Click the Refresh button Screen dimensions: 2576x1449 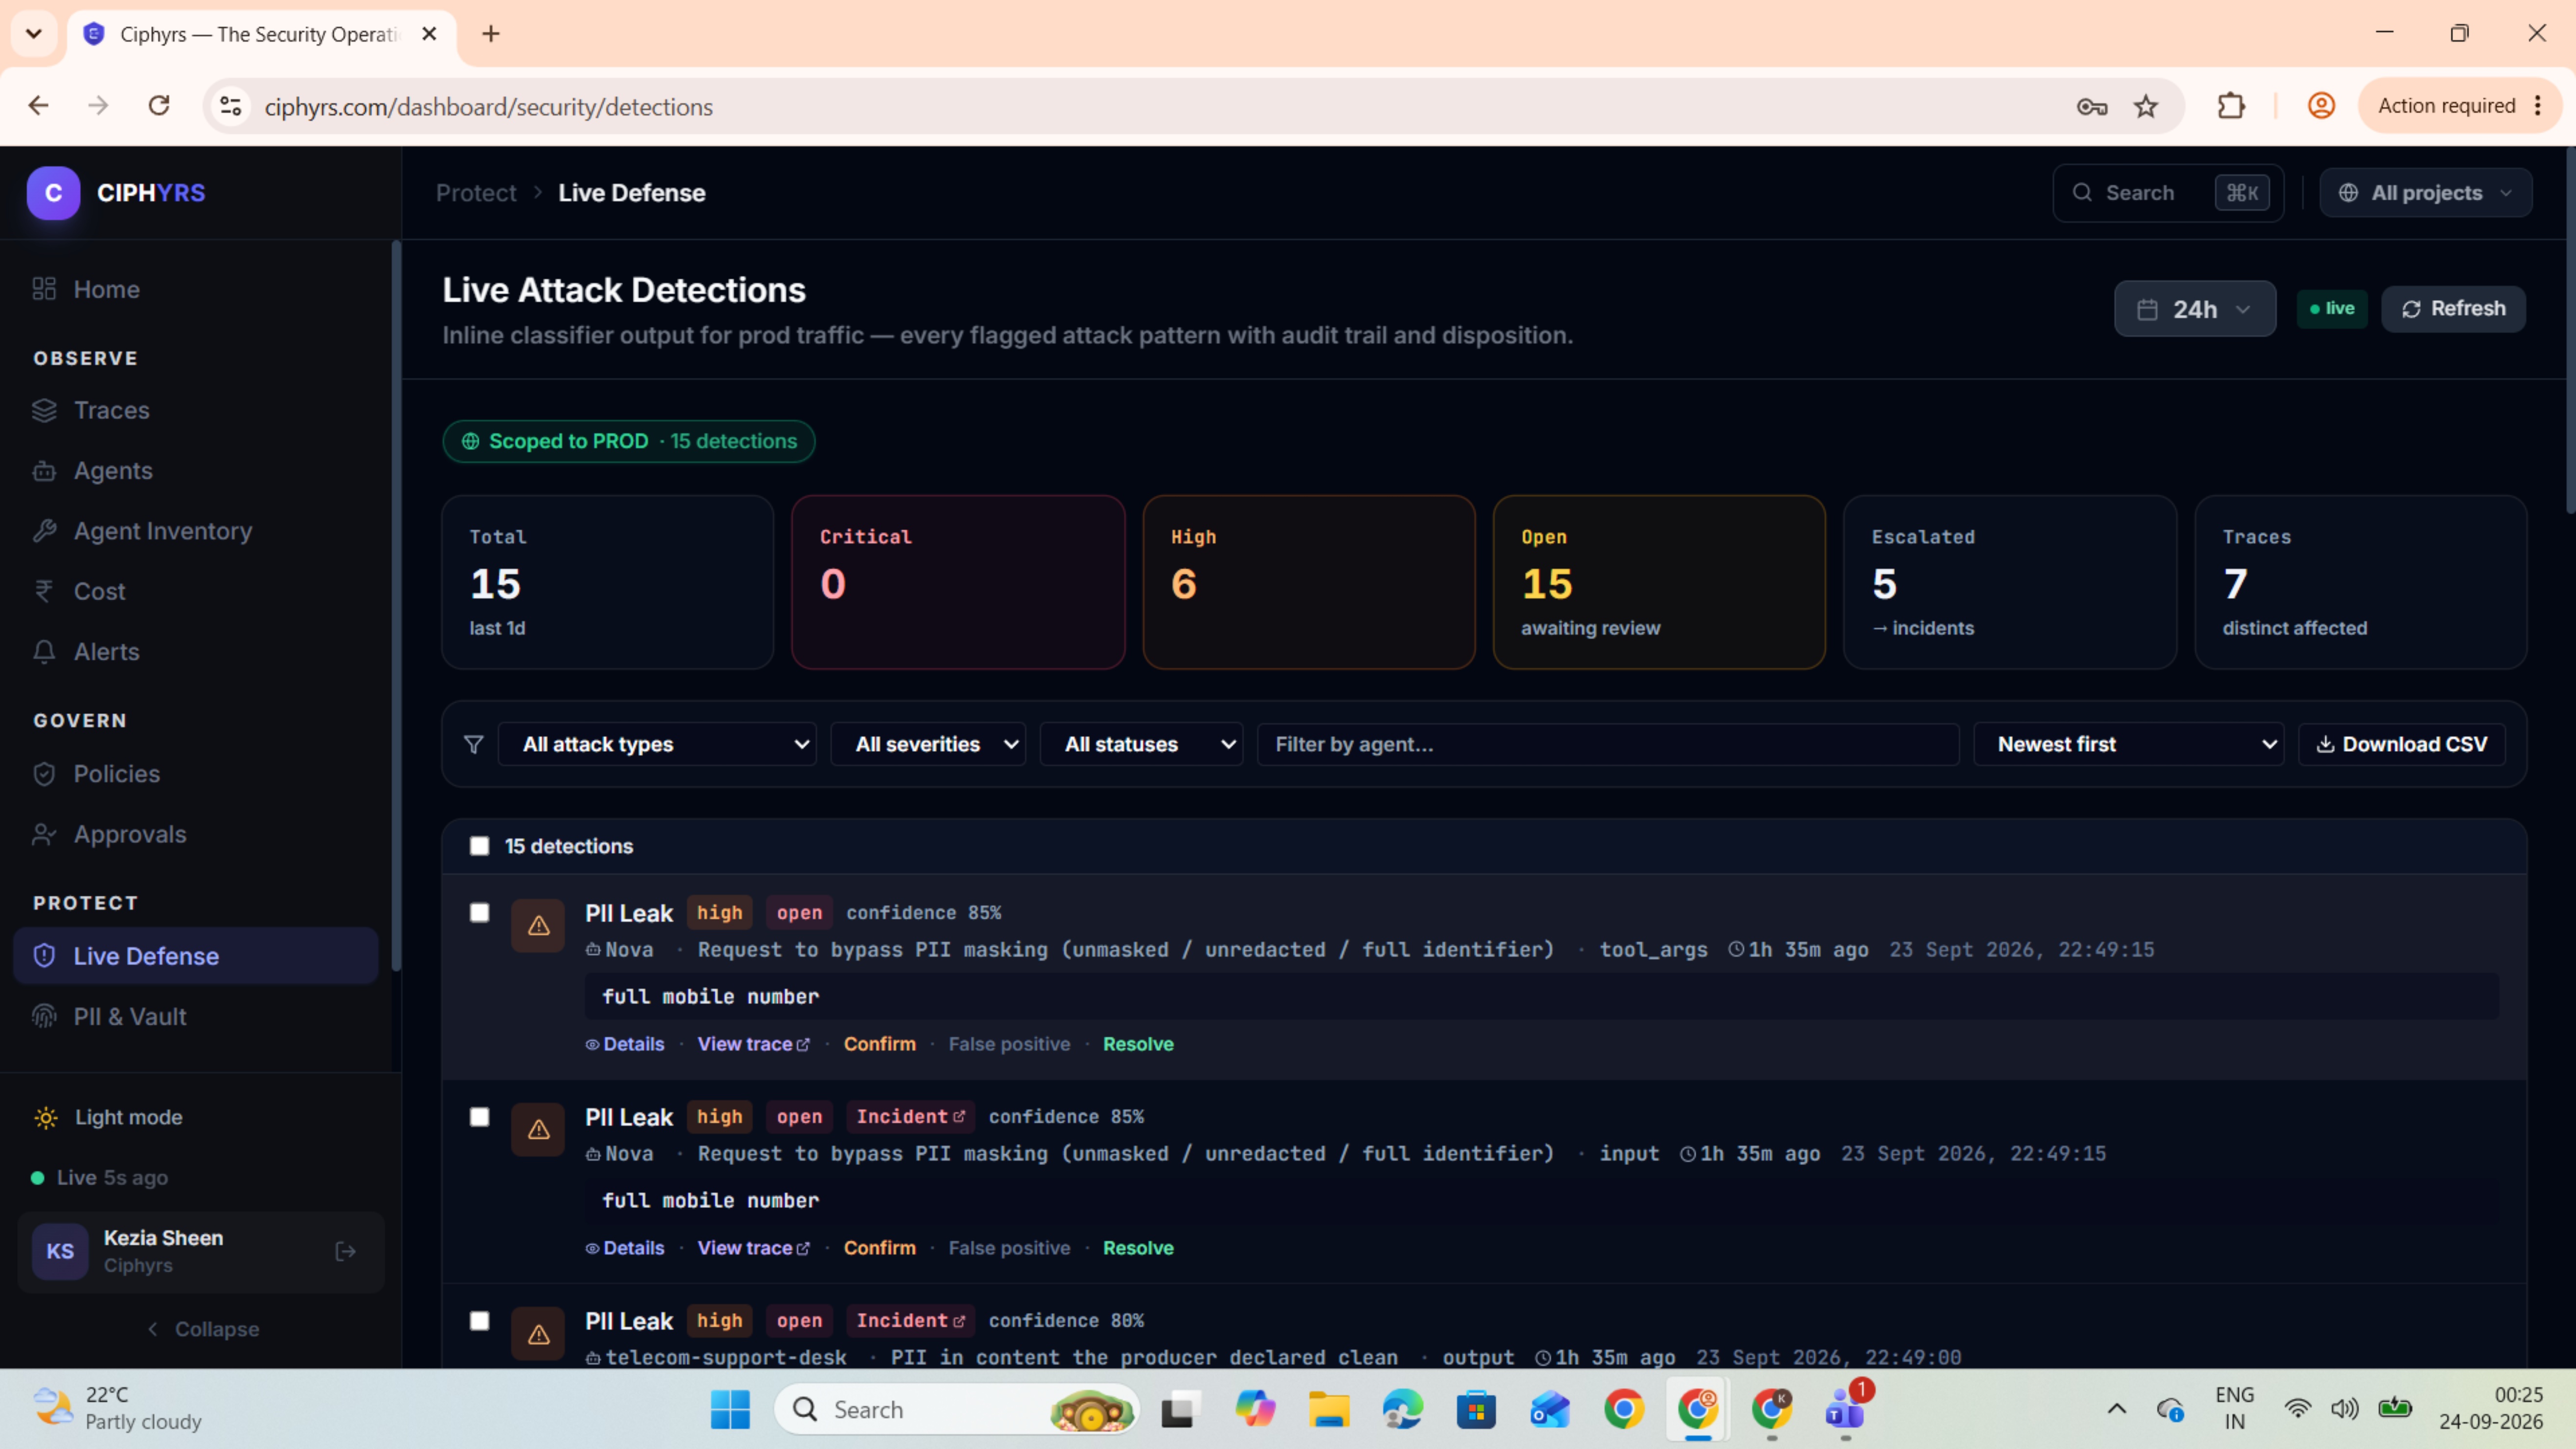(2453, 309)
